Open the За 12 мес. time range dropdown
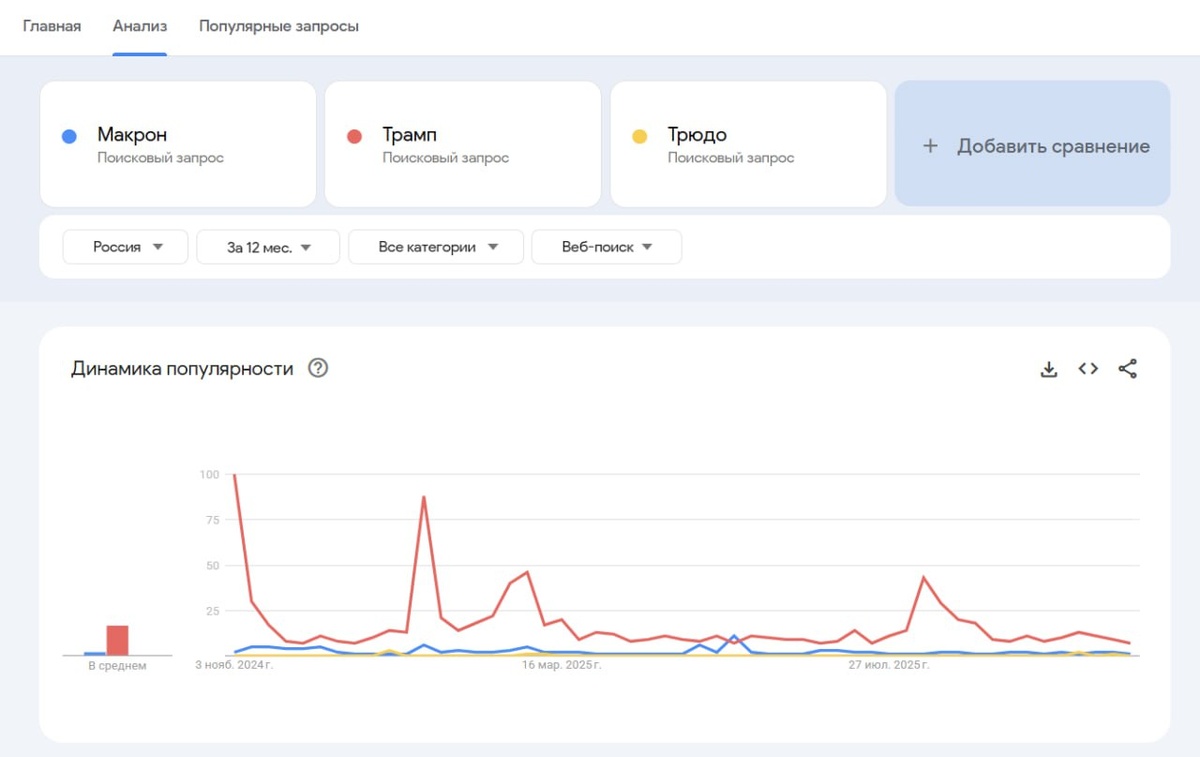The width and height of the screenshot is (1200, 757). [268, 247]
